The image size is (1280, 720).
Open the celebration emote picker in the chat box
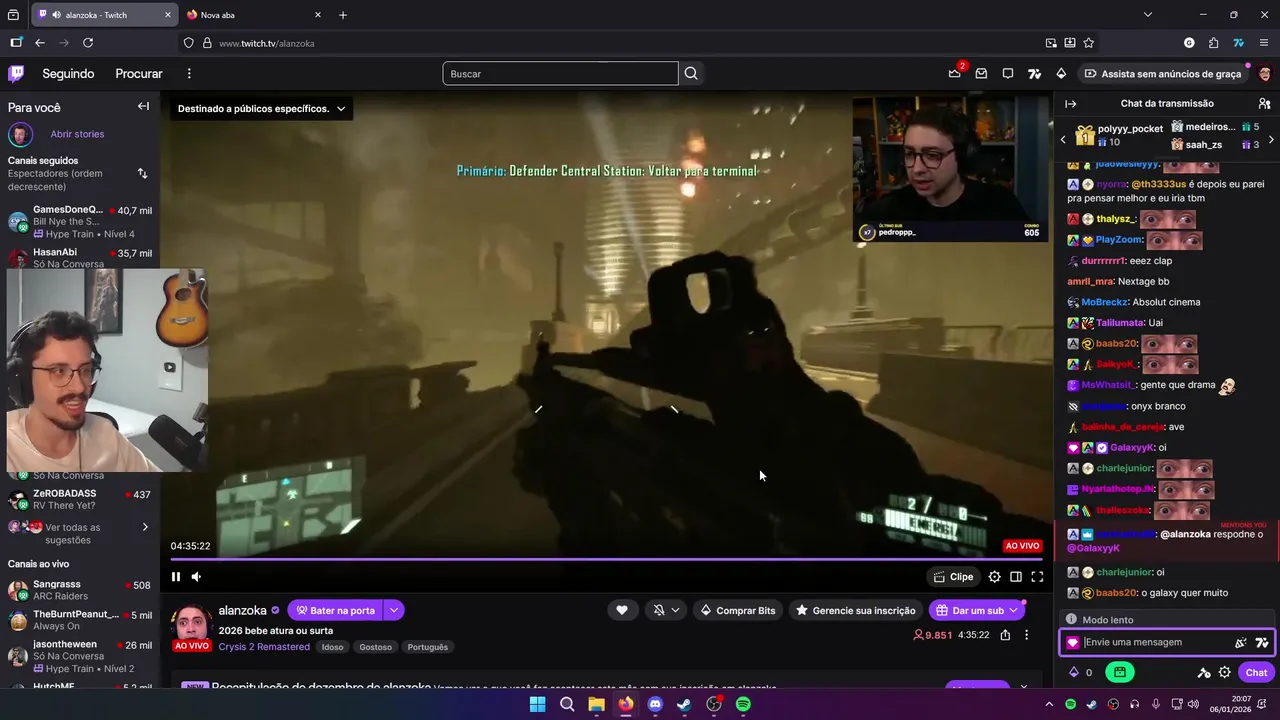tap(1241, 642)
